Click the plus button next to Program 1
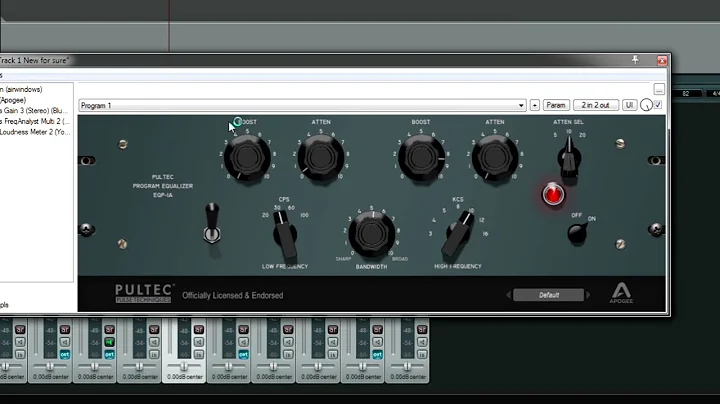The width and height of the screenshot is (720, 404). tap(534, 105)
